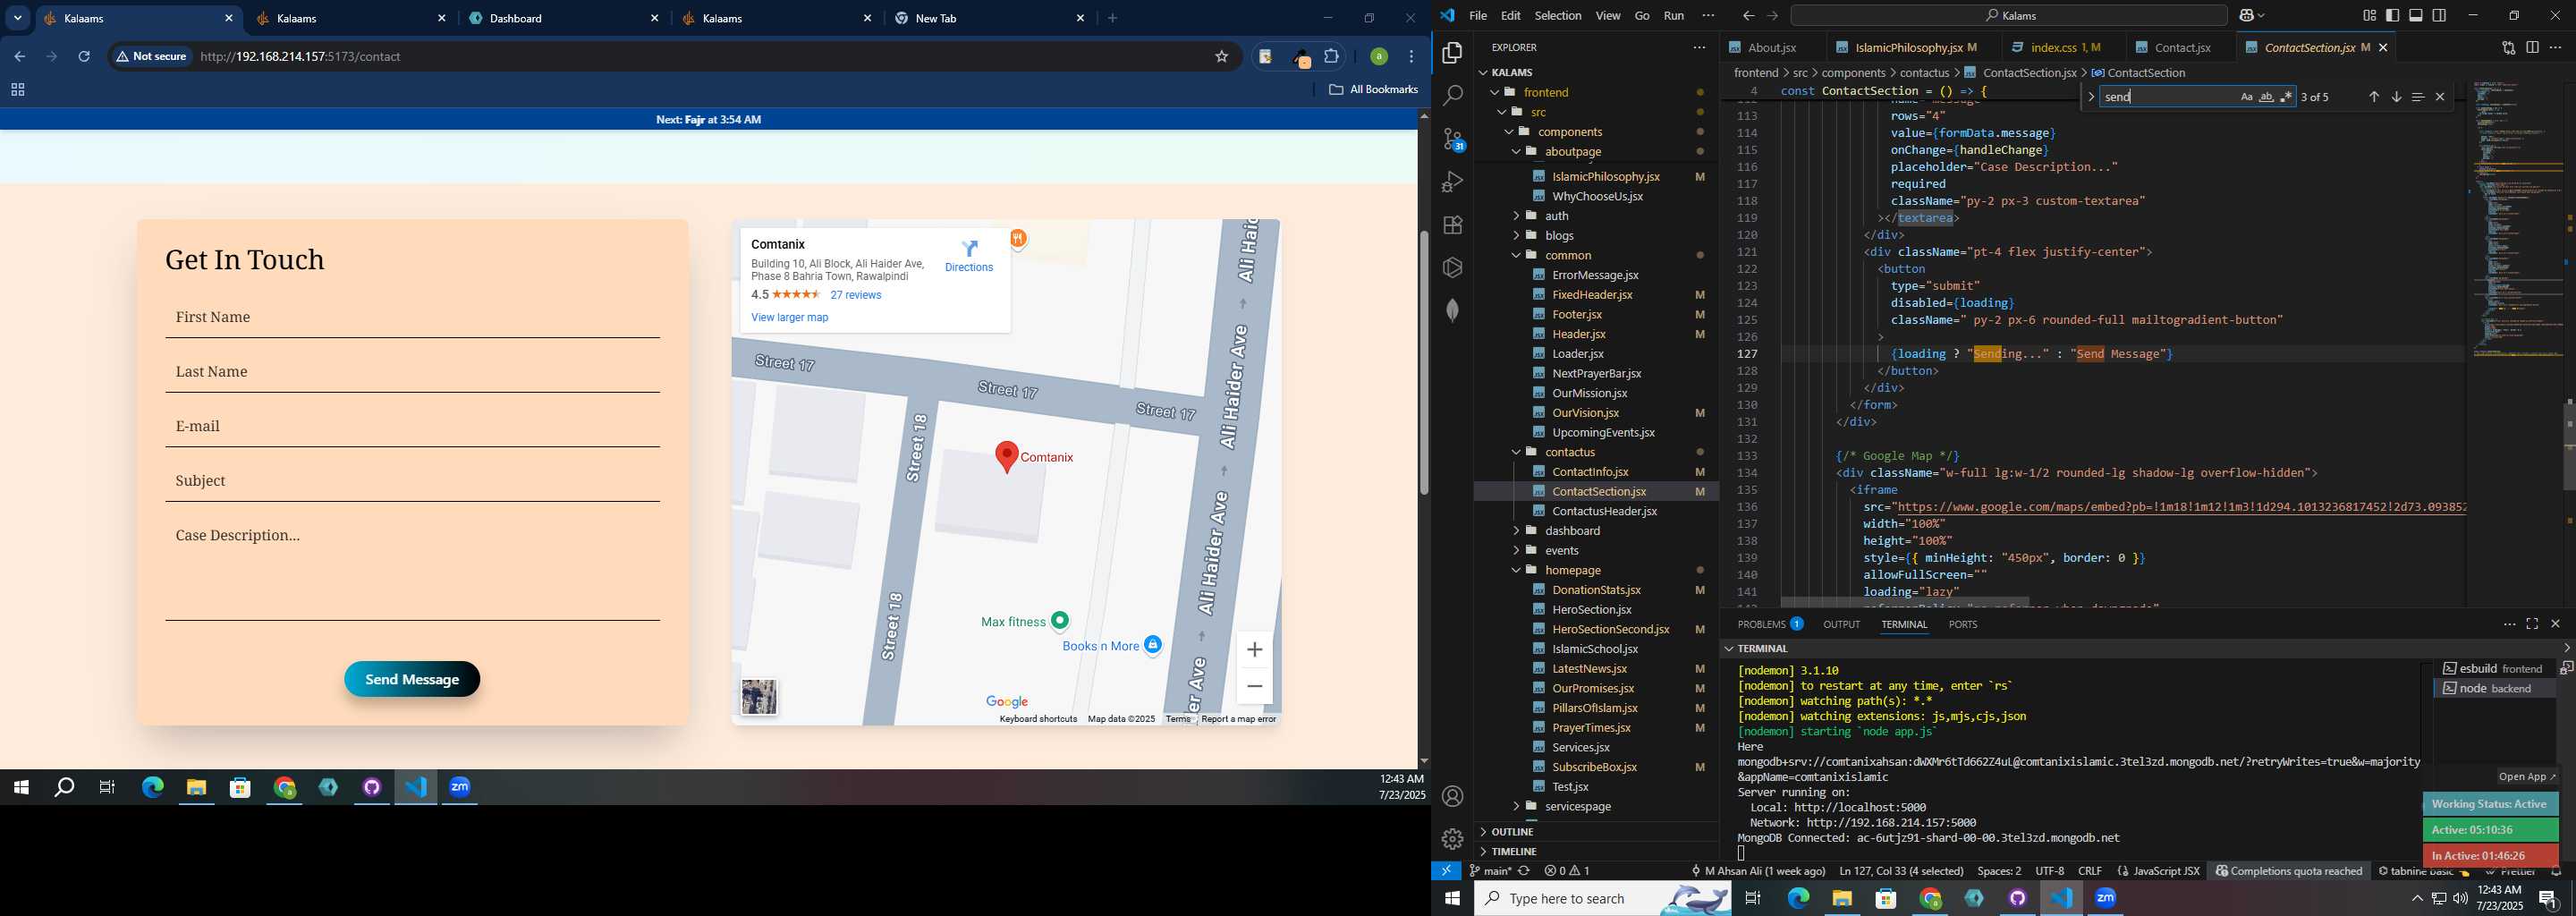
Task: Open Explorer views and more actions menu
Action: [1699, 47]
